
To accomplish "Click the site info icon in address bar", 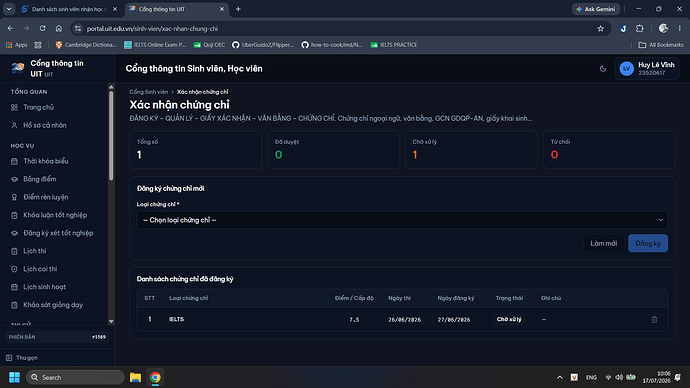I will [x=78, y=29].
